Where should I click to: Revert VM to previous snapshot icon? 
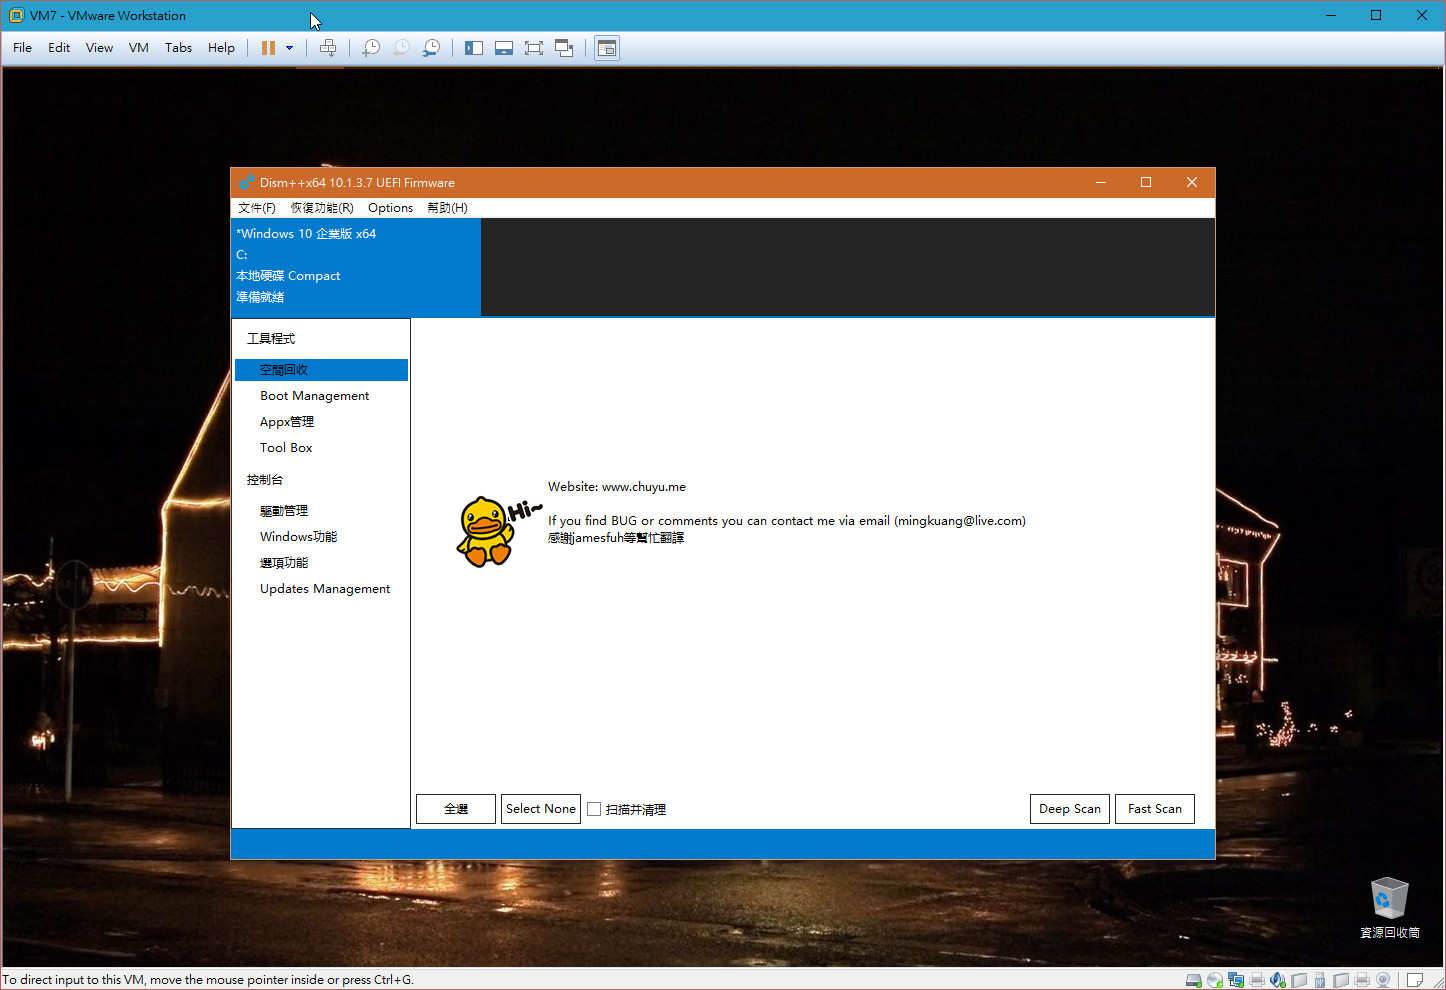401,48
